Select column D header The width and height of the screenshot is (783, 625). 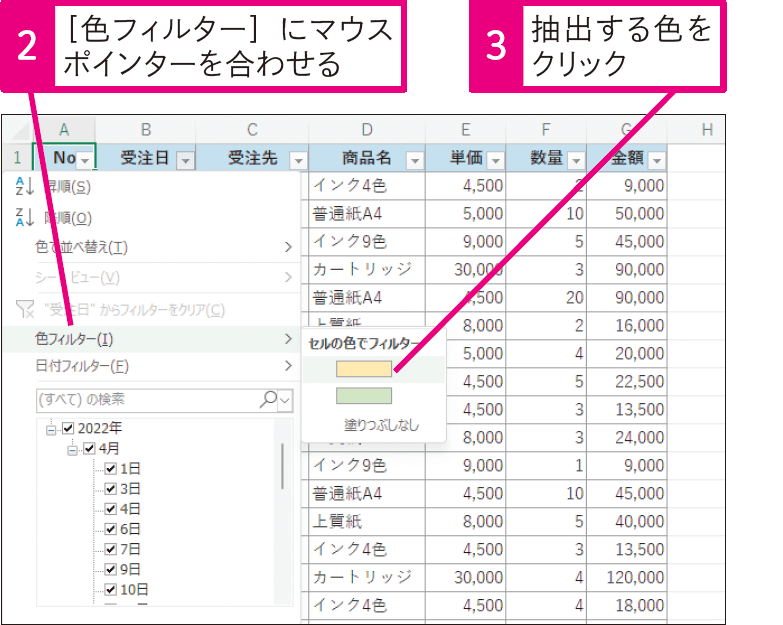(367, 130)
